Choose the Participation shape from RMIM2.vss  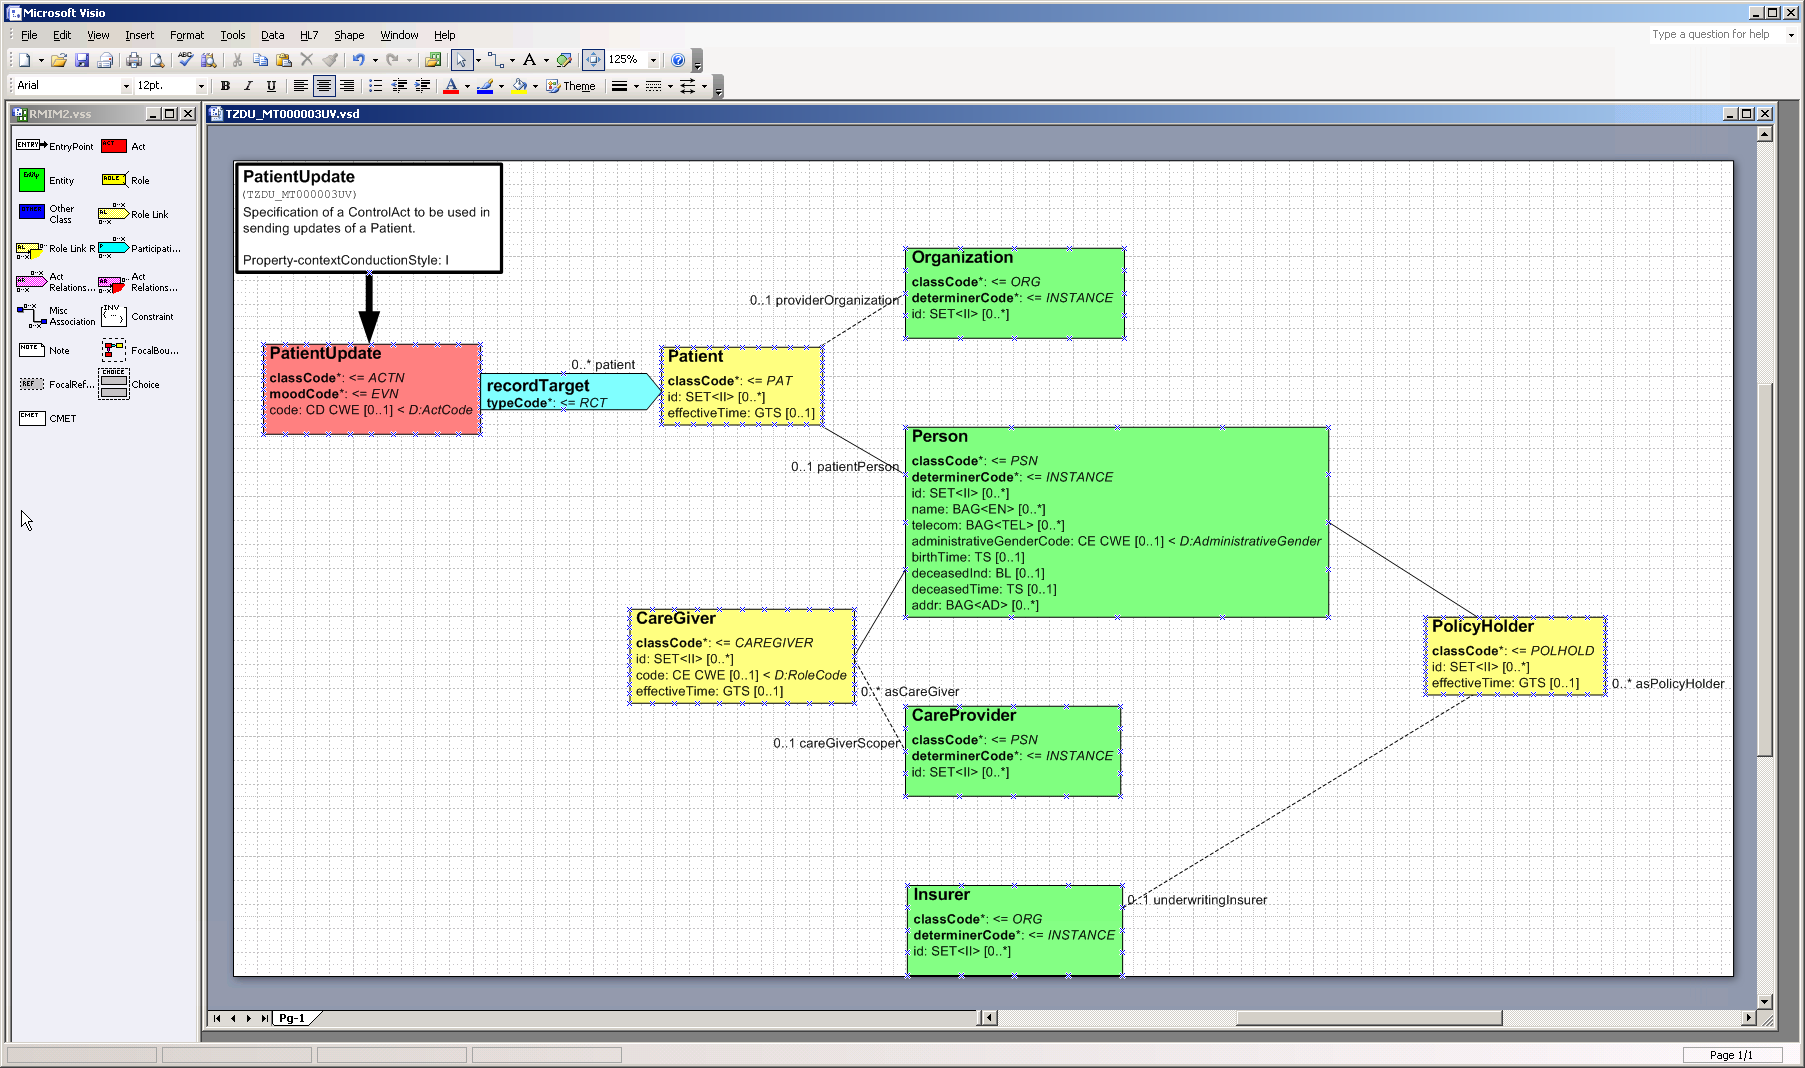coord(113,248)
